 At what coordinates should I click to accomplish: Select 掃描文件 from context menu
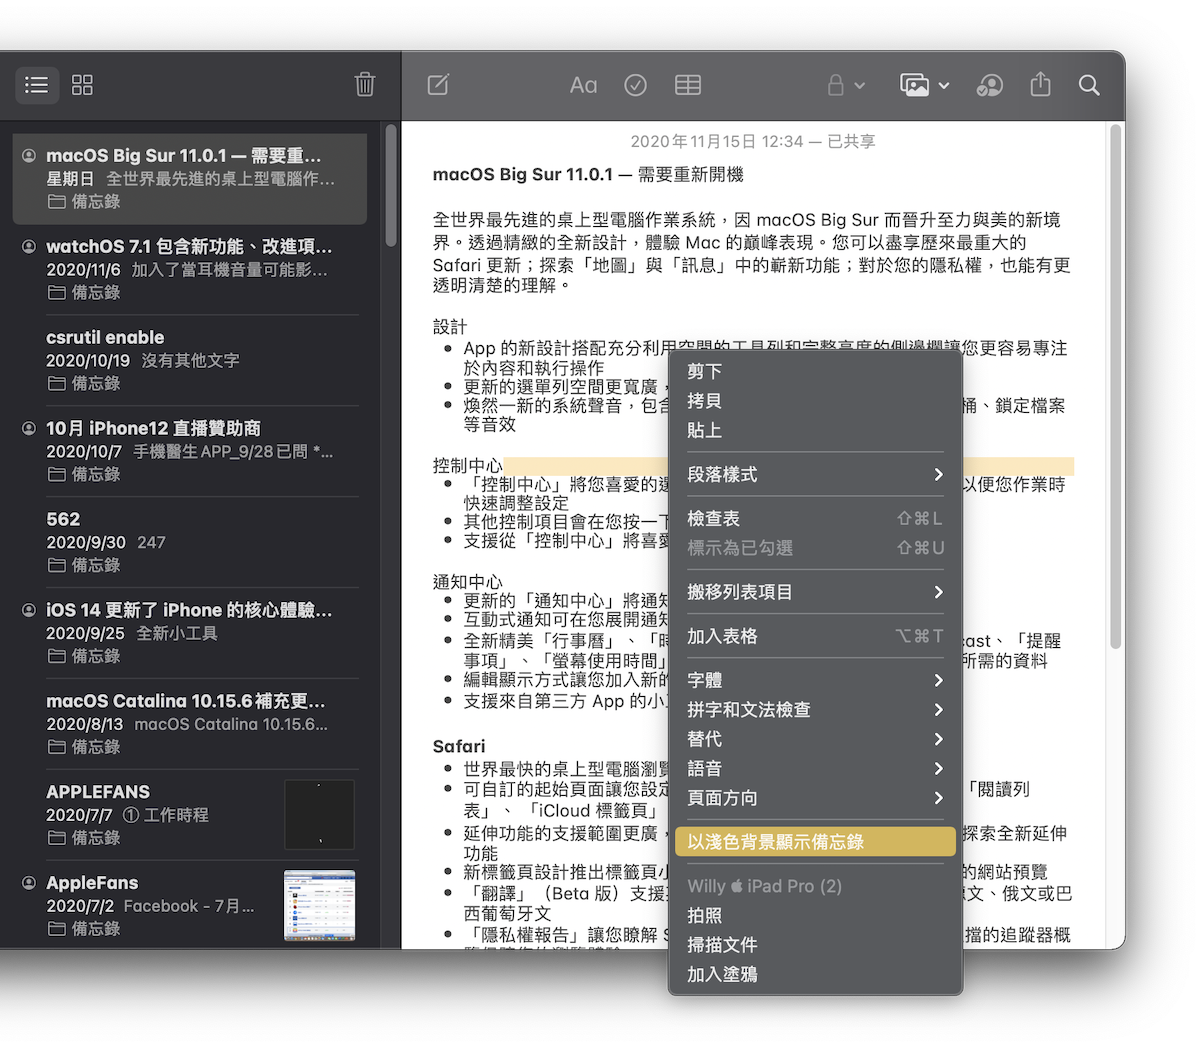coord(815,945)
